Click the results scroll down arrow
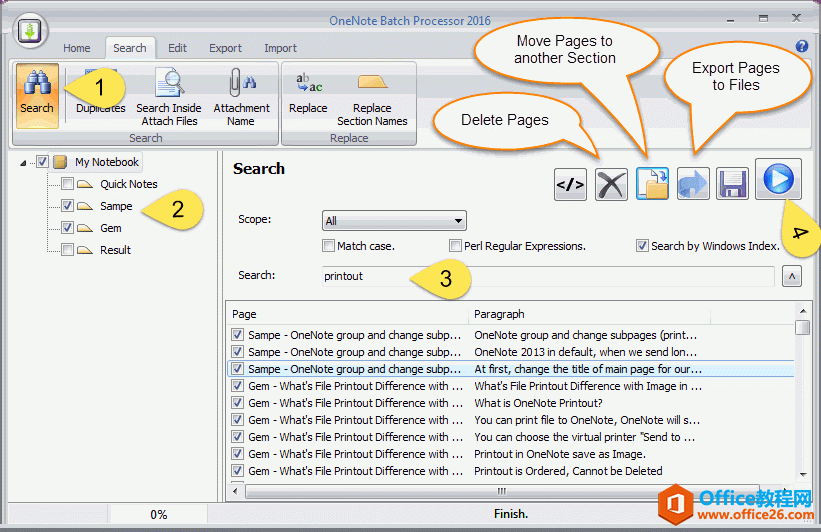Screen dimensions: 821x532 pos(803,475)
